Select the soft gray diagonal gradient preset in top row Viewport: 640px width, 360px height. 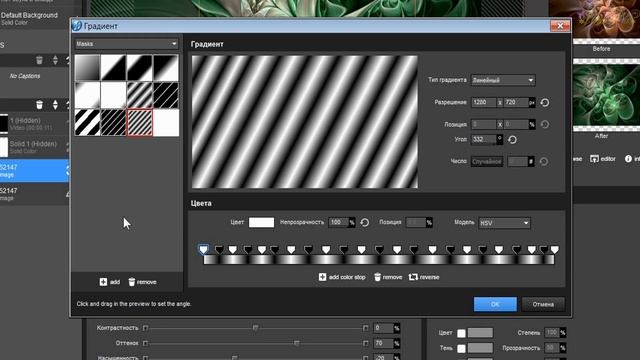click(x=87, y=68)
